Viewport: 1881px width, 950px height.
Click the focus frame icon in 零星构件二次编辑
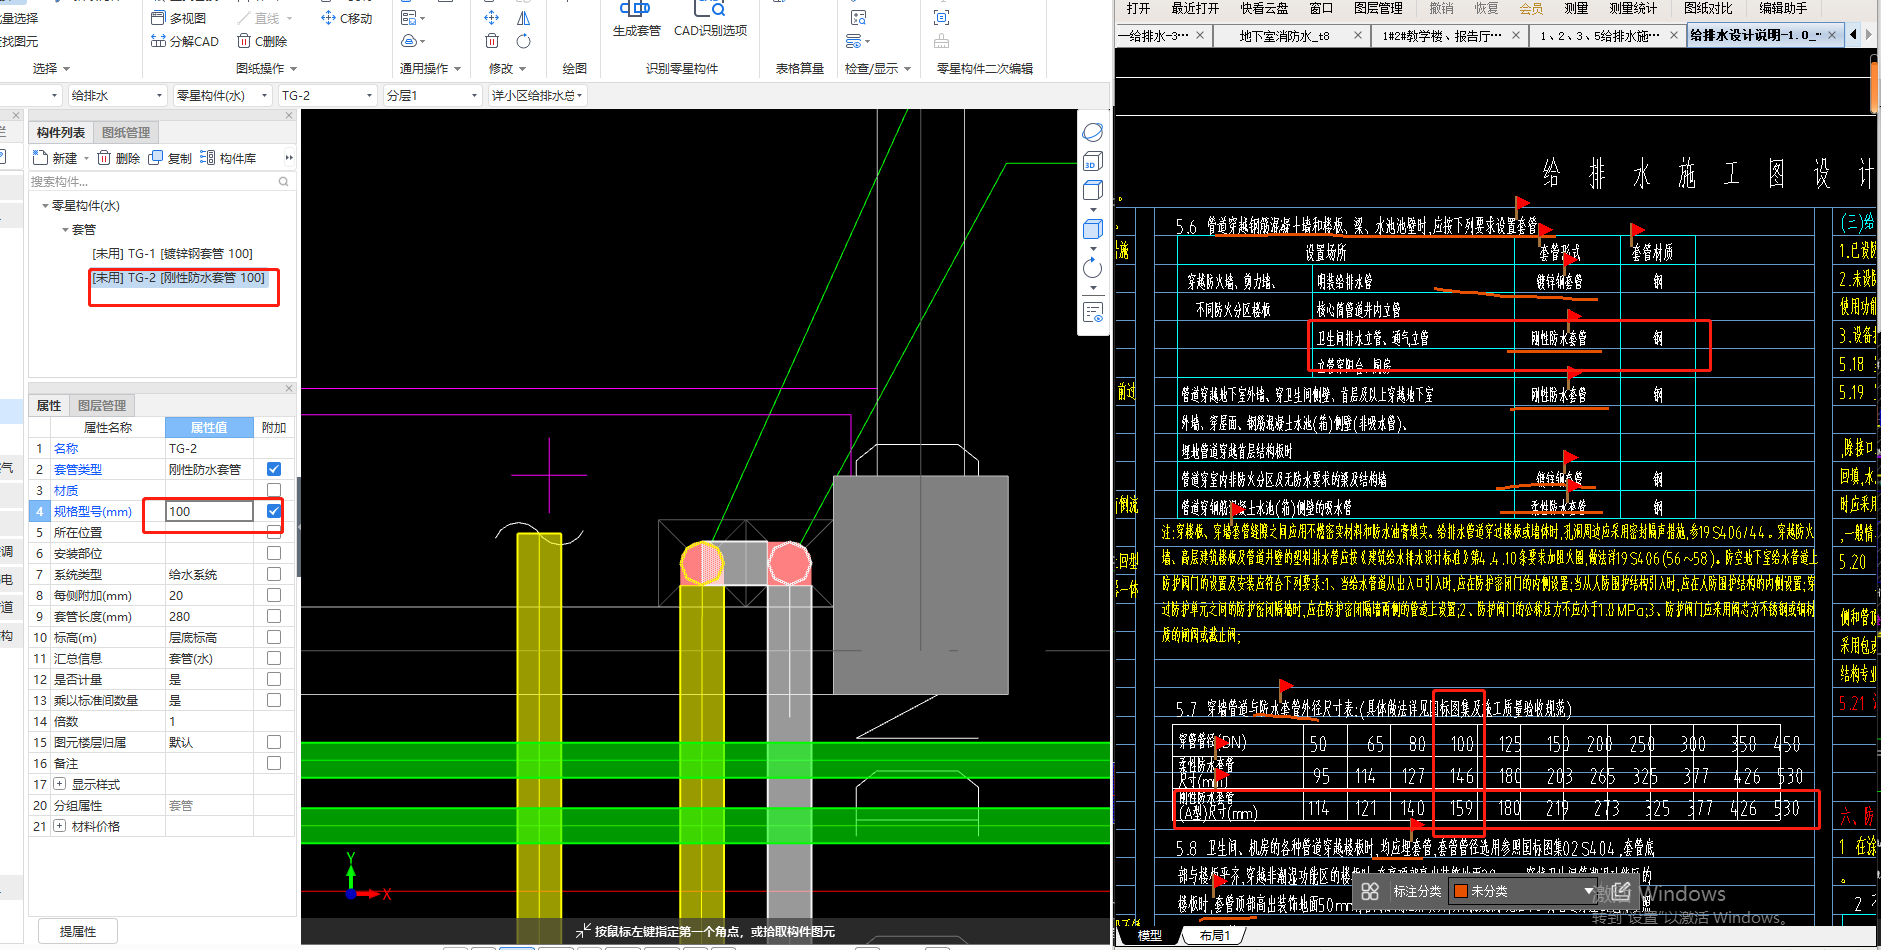pos(941,18)
